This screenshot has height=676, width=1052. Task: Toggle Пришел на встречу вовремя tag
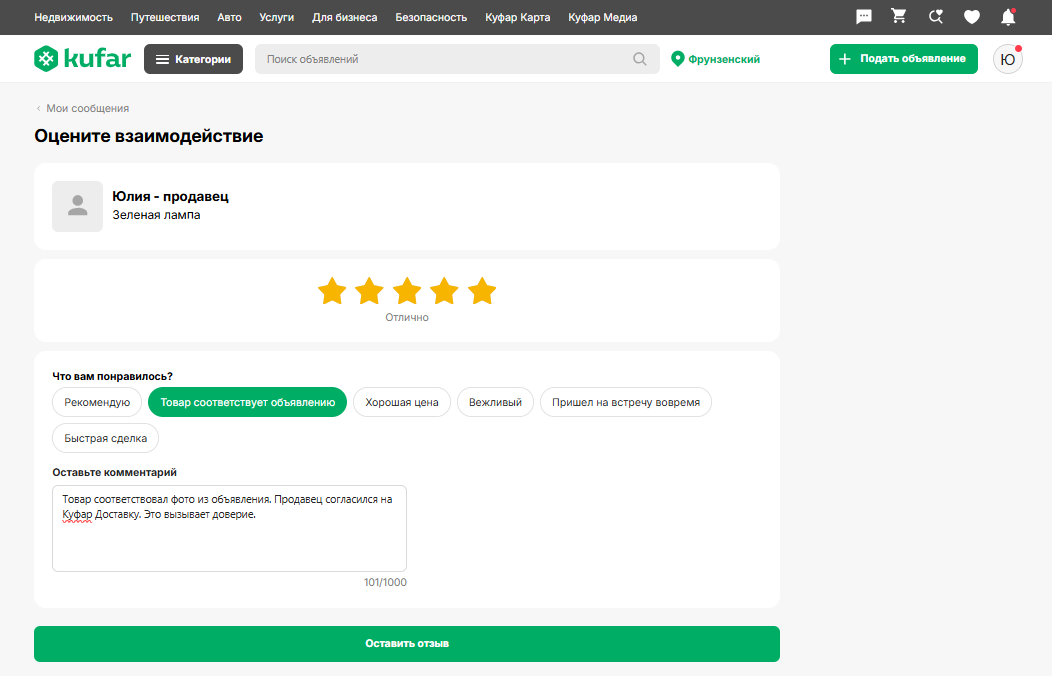(x=626, y=402)
